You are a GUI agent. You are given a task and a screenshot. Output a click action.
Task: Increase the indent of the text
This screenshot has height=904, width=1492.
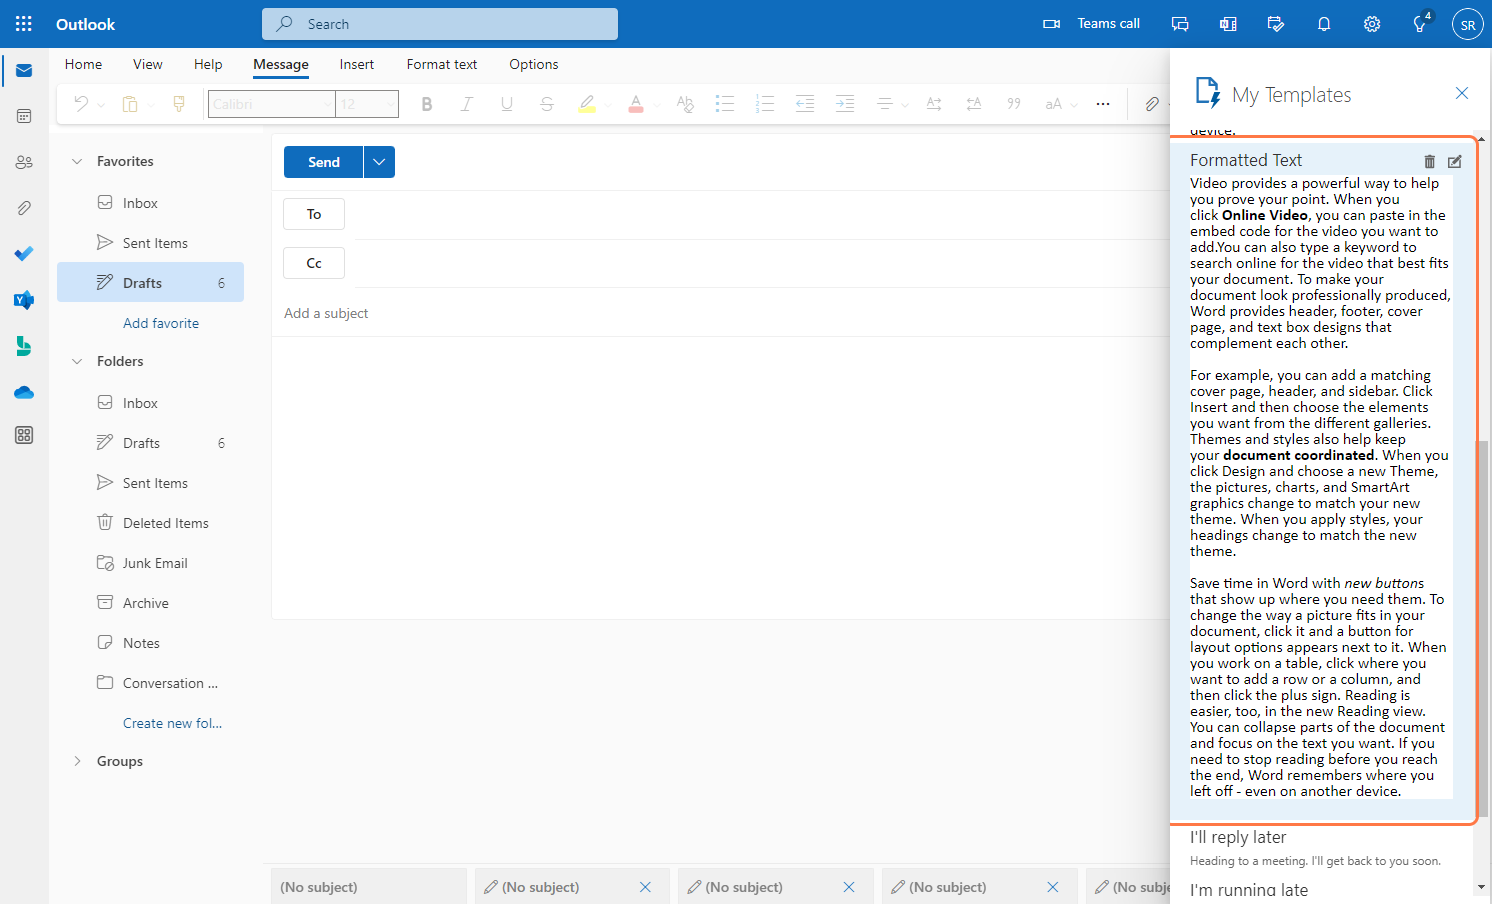845,104
